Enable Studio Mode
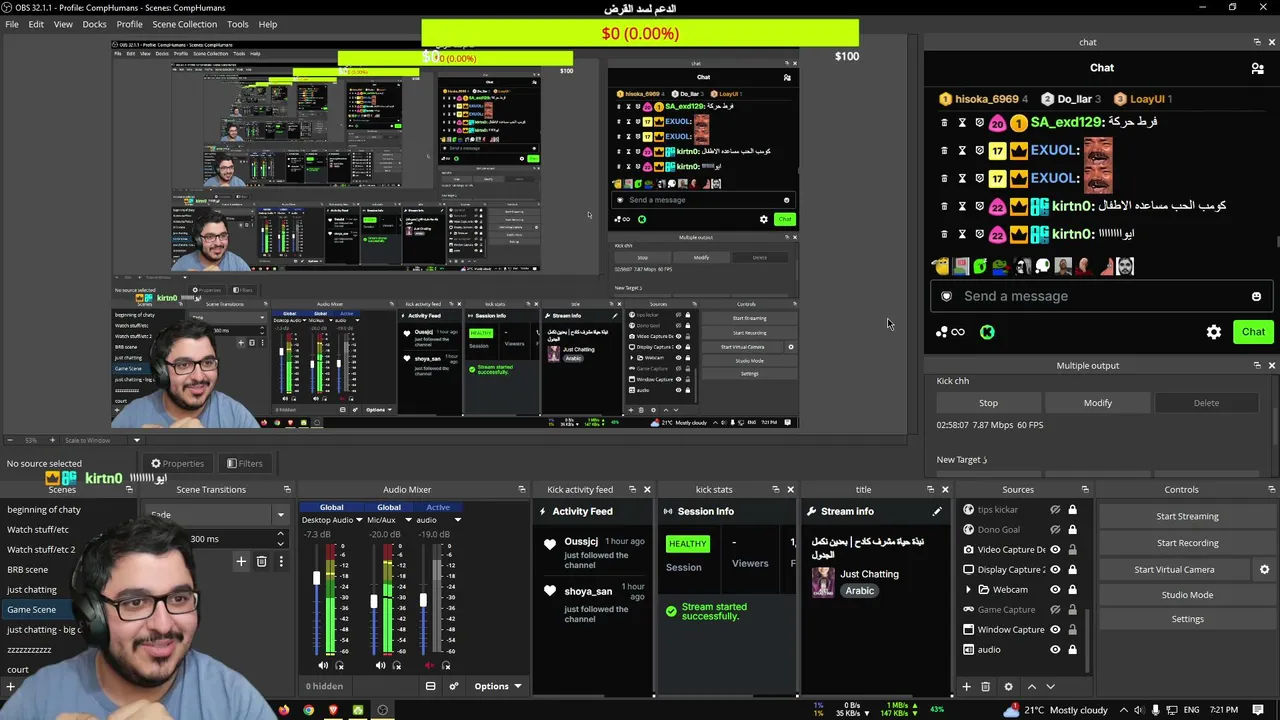 click(x=1187, y=595)
